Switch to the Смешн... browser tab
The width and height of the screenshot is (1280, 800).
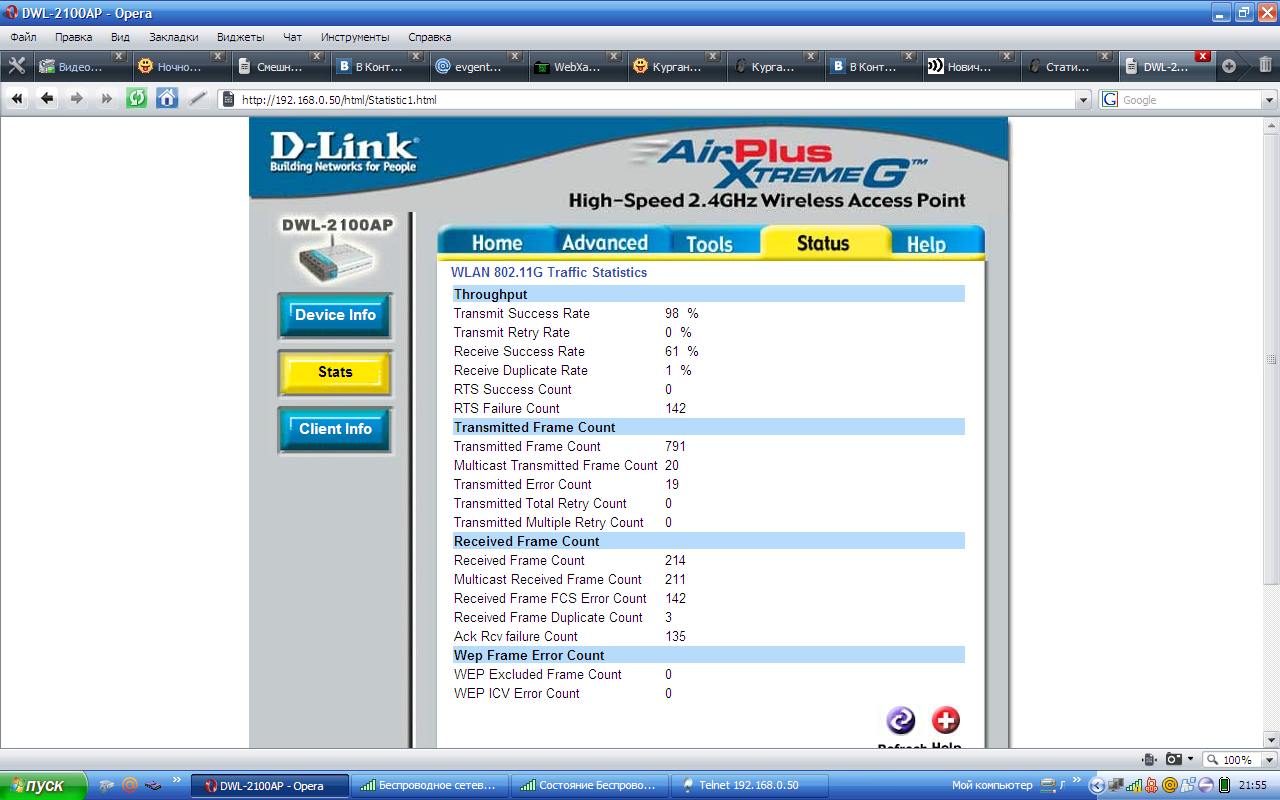[279, 67]
